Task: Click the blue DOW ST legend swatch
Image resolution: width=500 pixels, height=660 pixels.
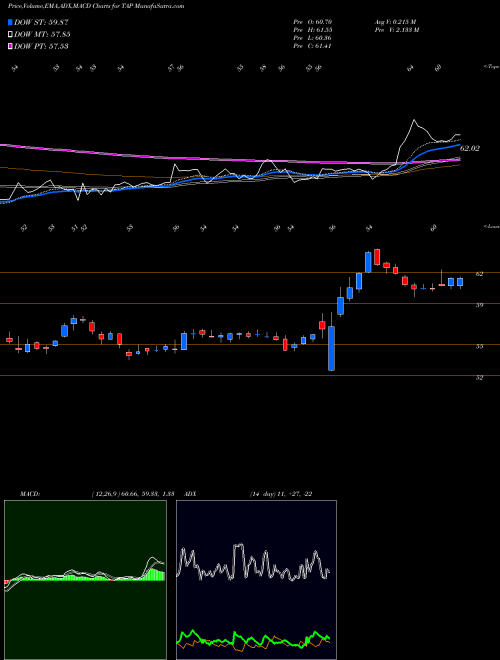Action: (x=10, y=22)
